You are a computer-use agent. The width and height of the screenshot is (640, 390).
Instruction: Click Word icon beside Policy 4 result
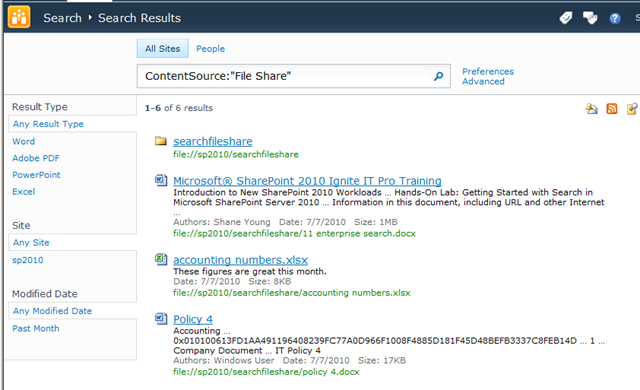point(161,318)
